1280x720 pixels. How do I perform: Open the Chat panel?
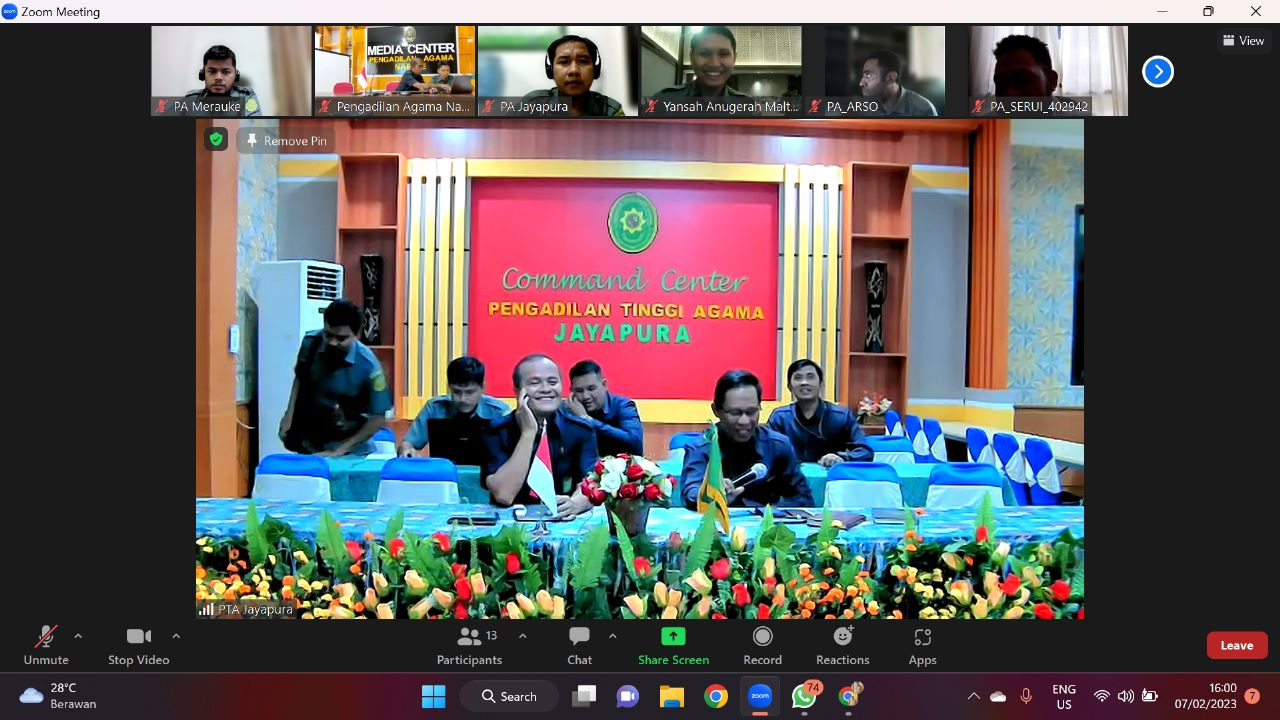pos(579,637)
